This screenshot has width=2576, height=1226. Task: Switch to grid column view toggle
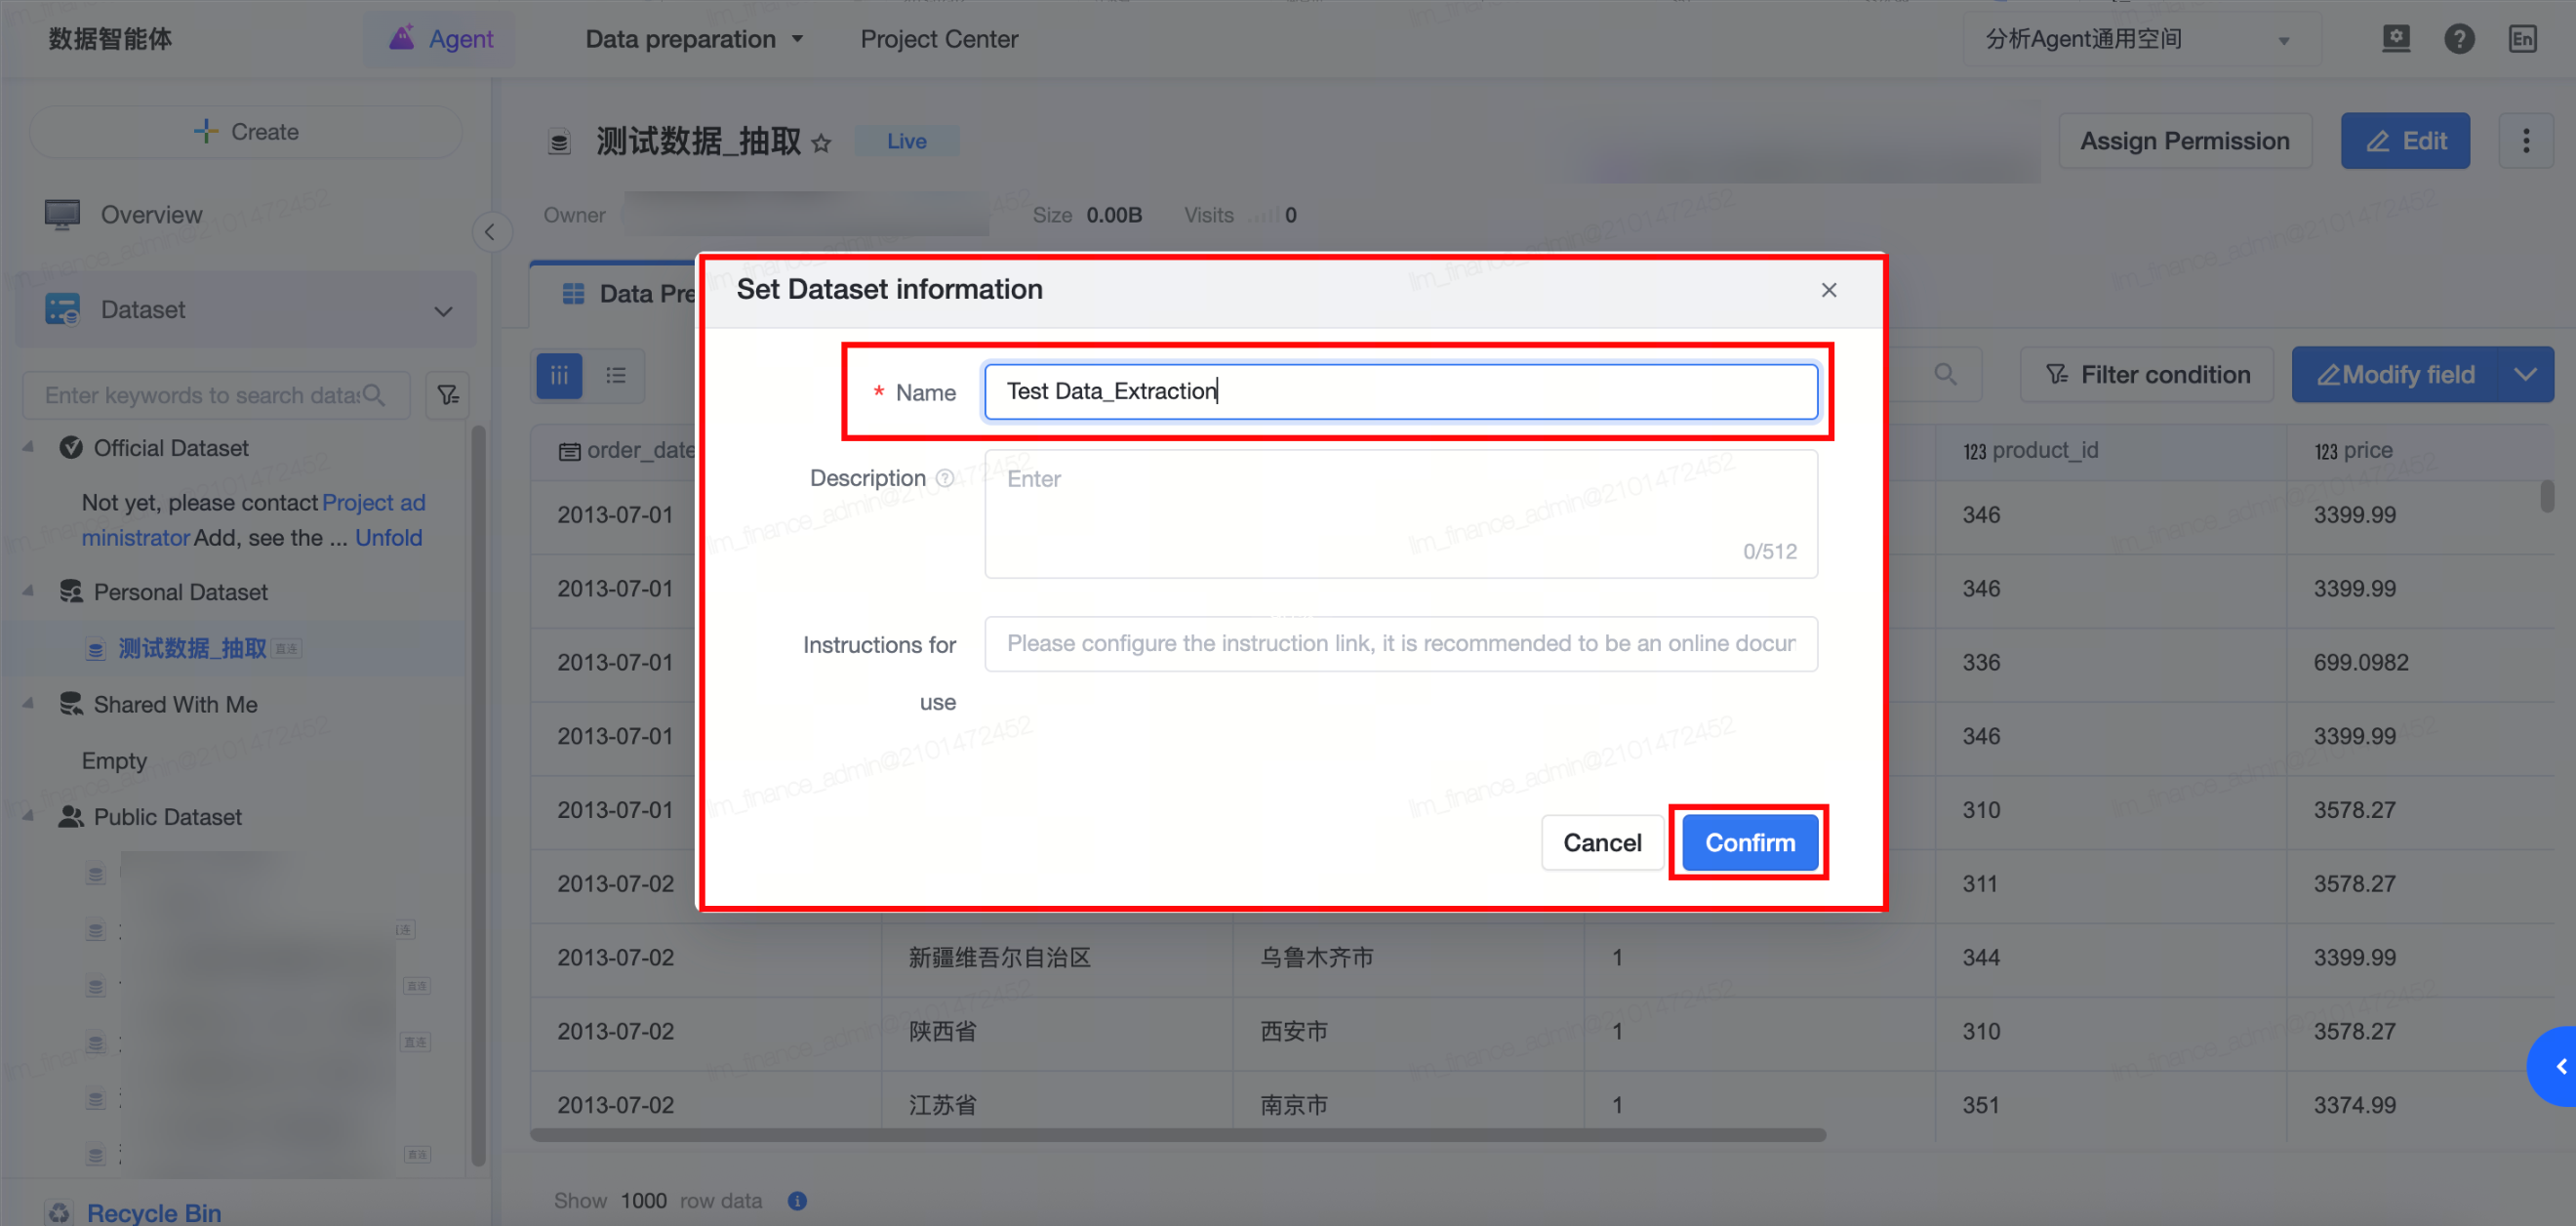tap(559, 375)
